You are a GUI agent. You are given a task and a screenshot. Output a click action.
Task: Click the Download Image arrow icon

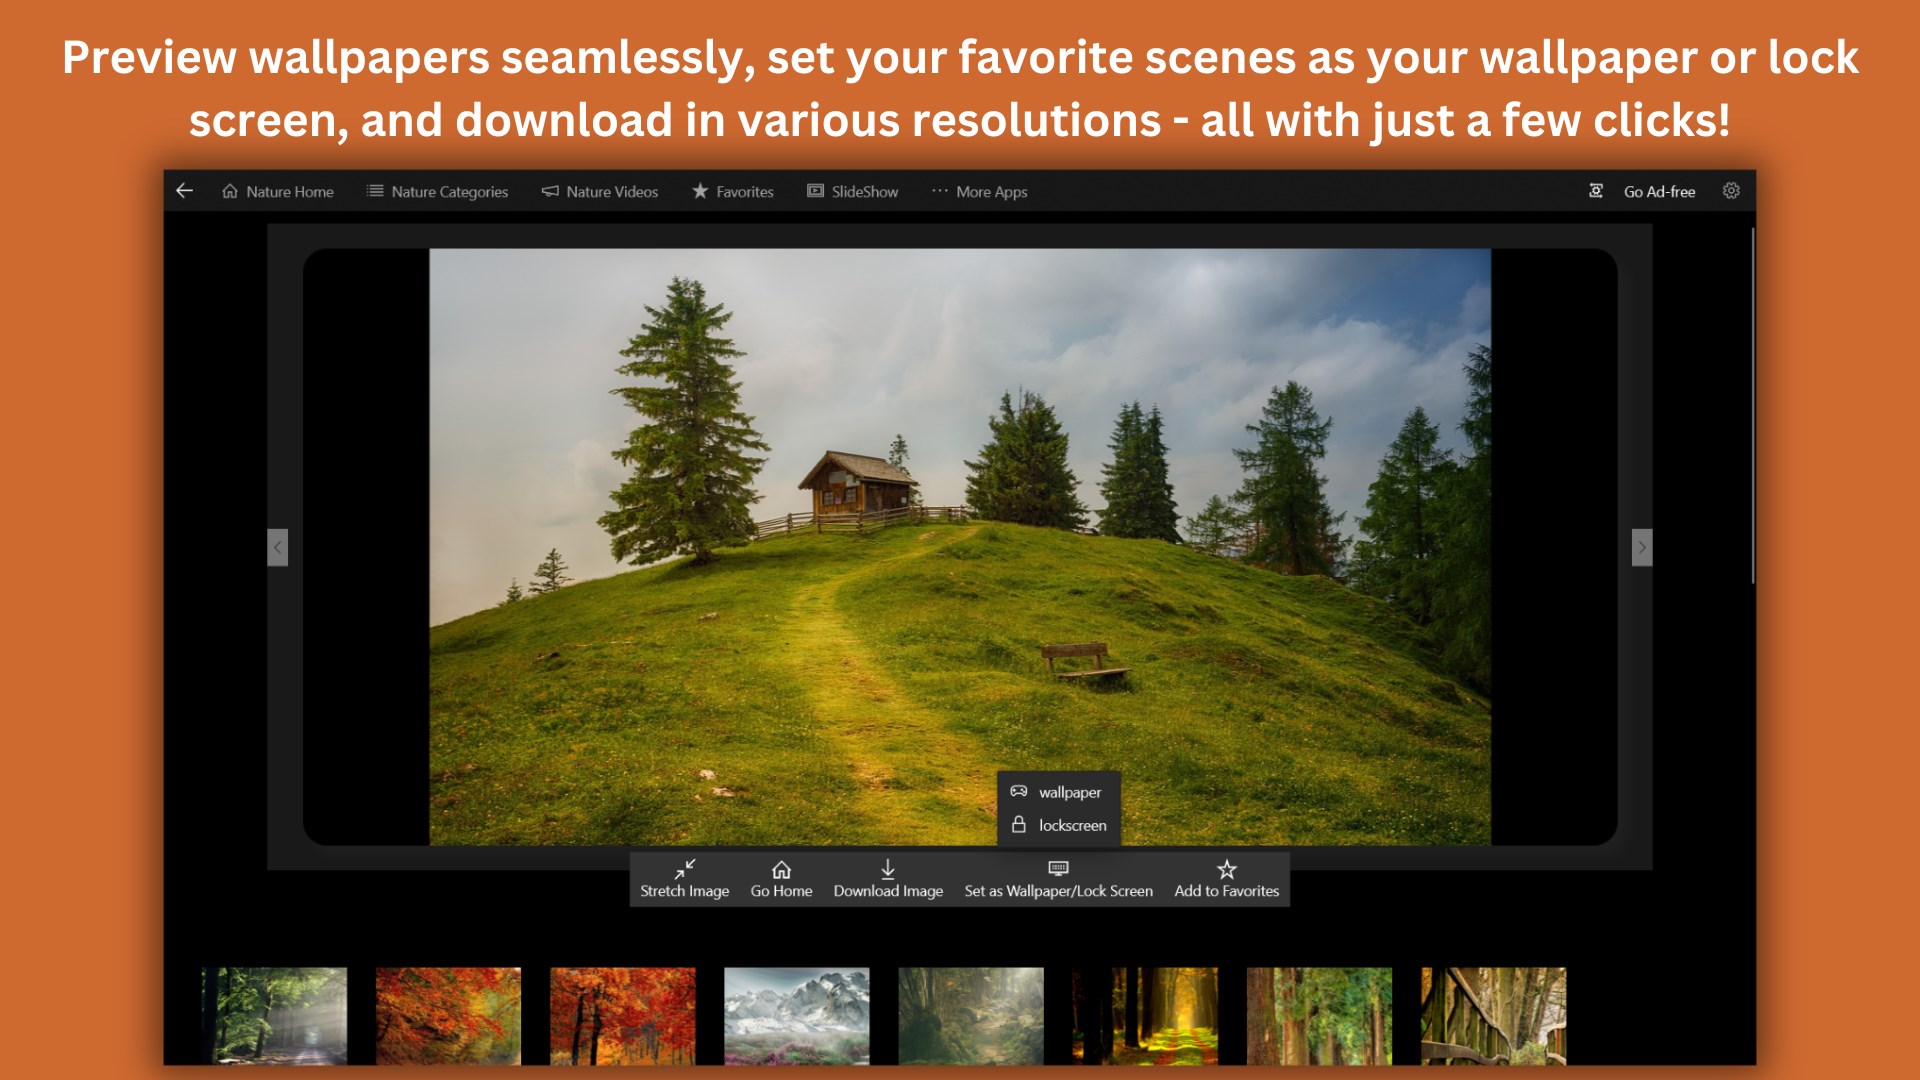point(887,868)
